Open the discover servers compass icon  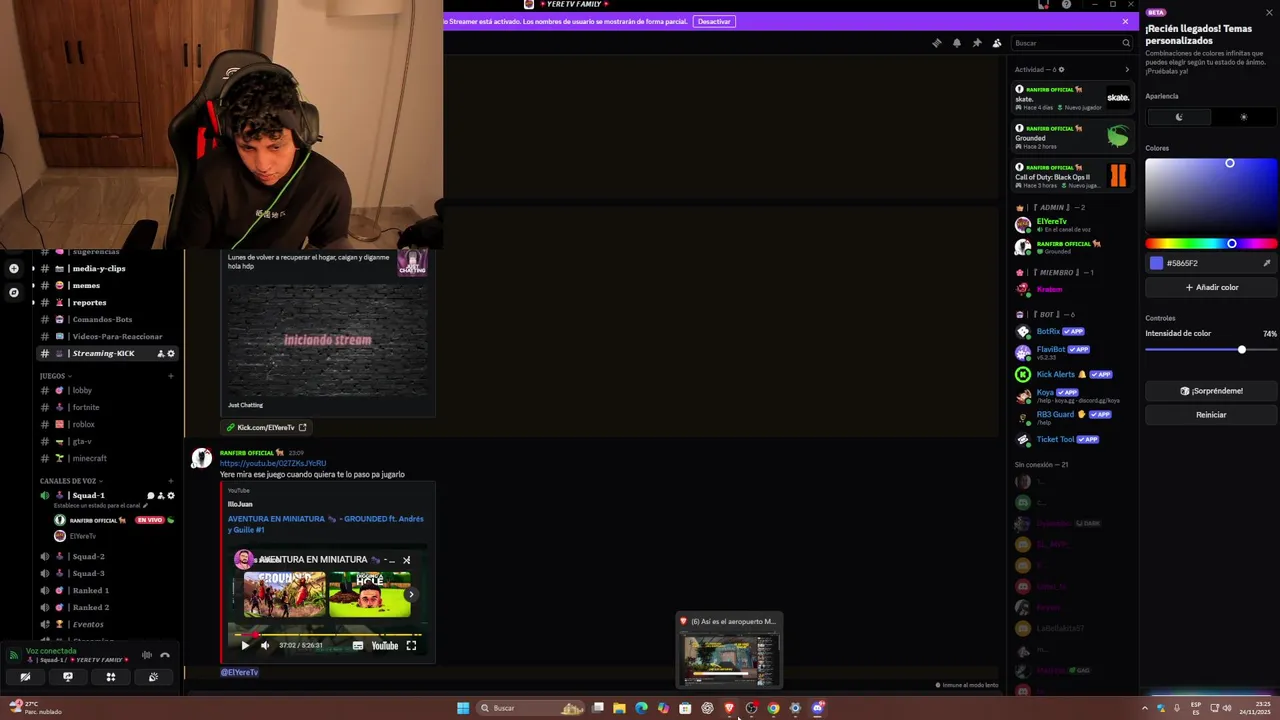click(x=14, y=292)
